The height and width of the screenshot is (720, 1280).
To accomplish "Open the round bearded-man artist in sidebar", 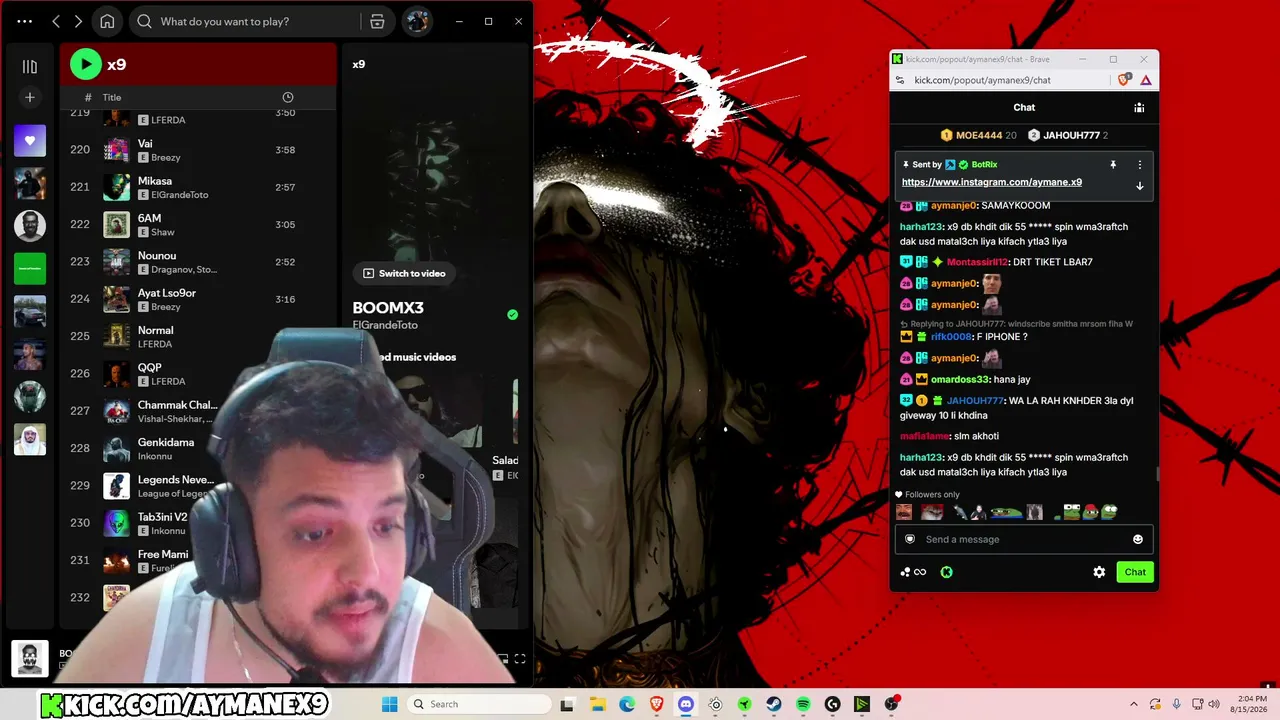I will coord(30,226).
